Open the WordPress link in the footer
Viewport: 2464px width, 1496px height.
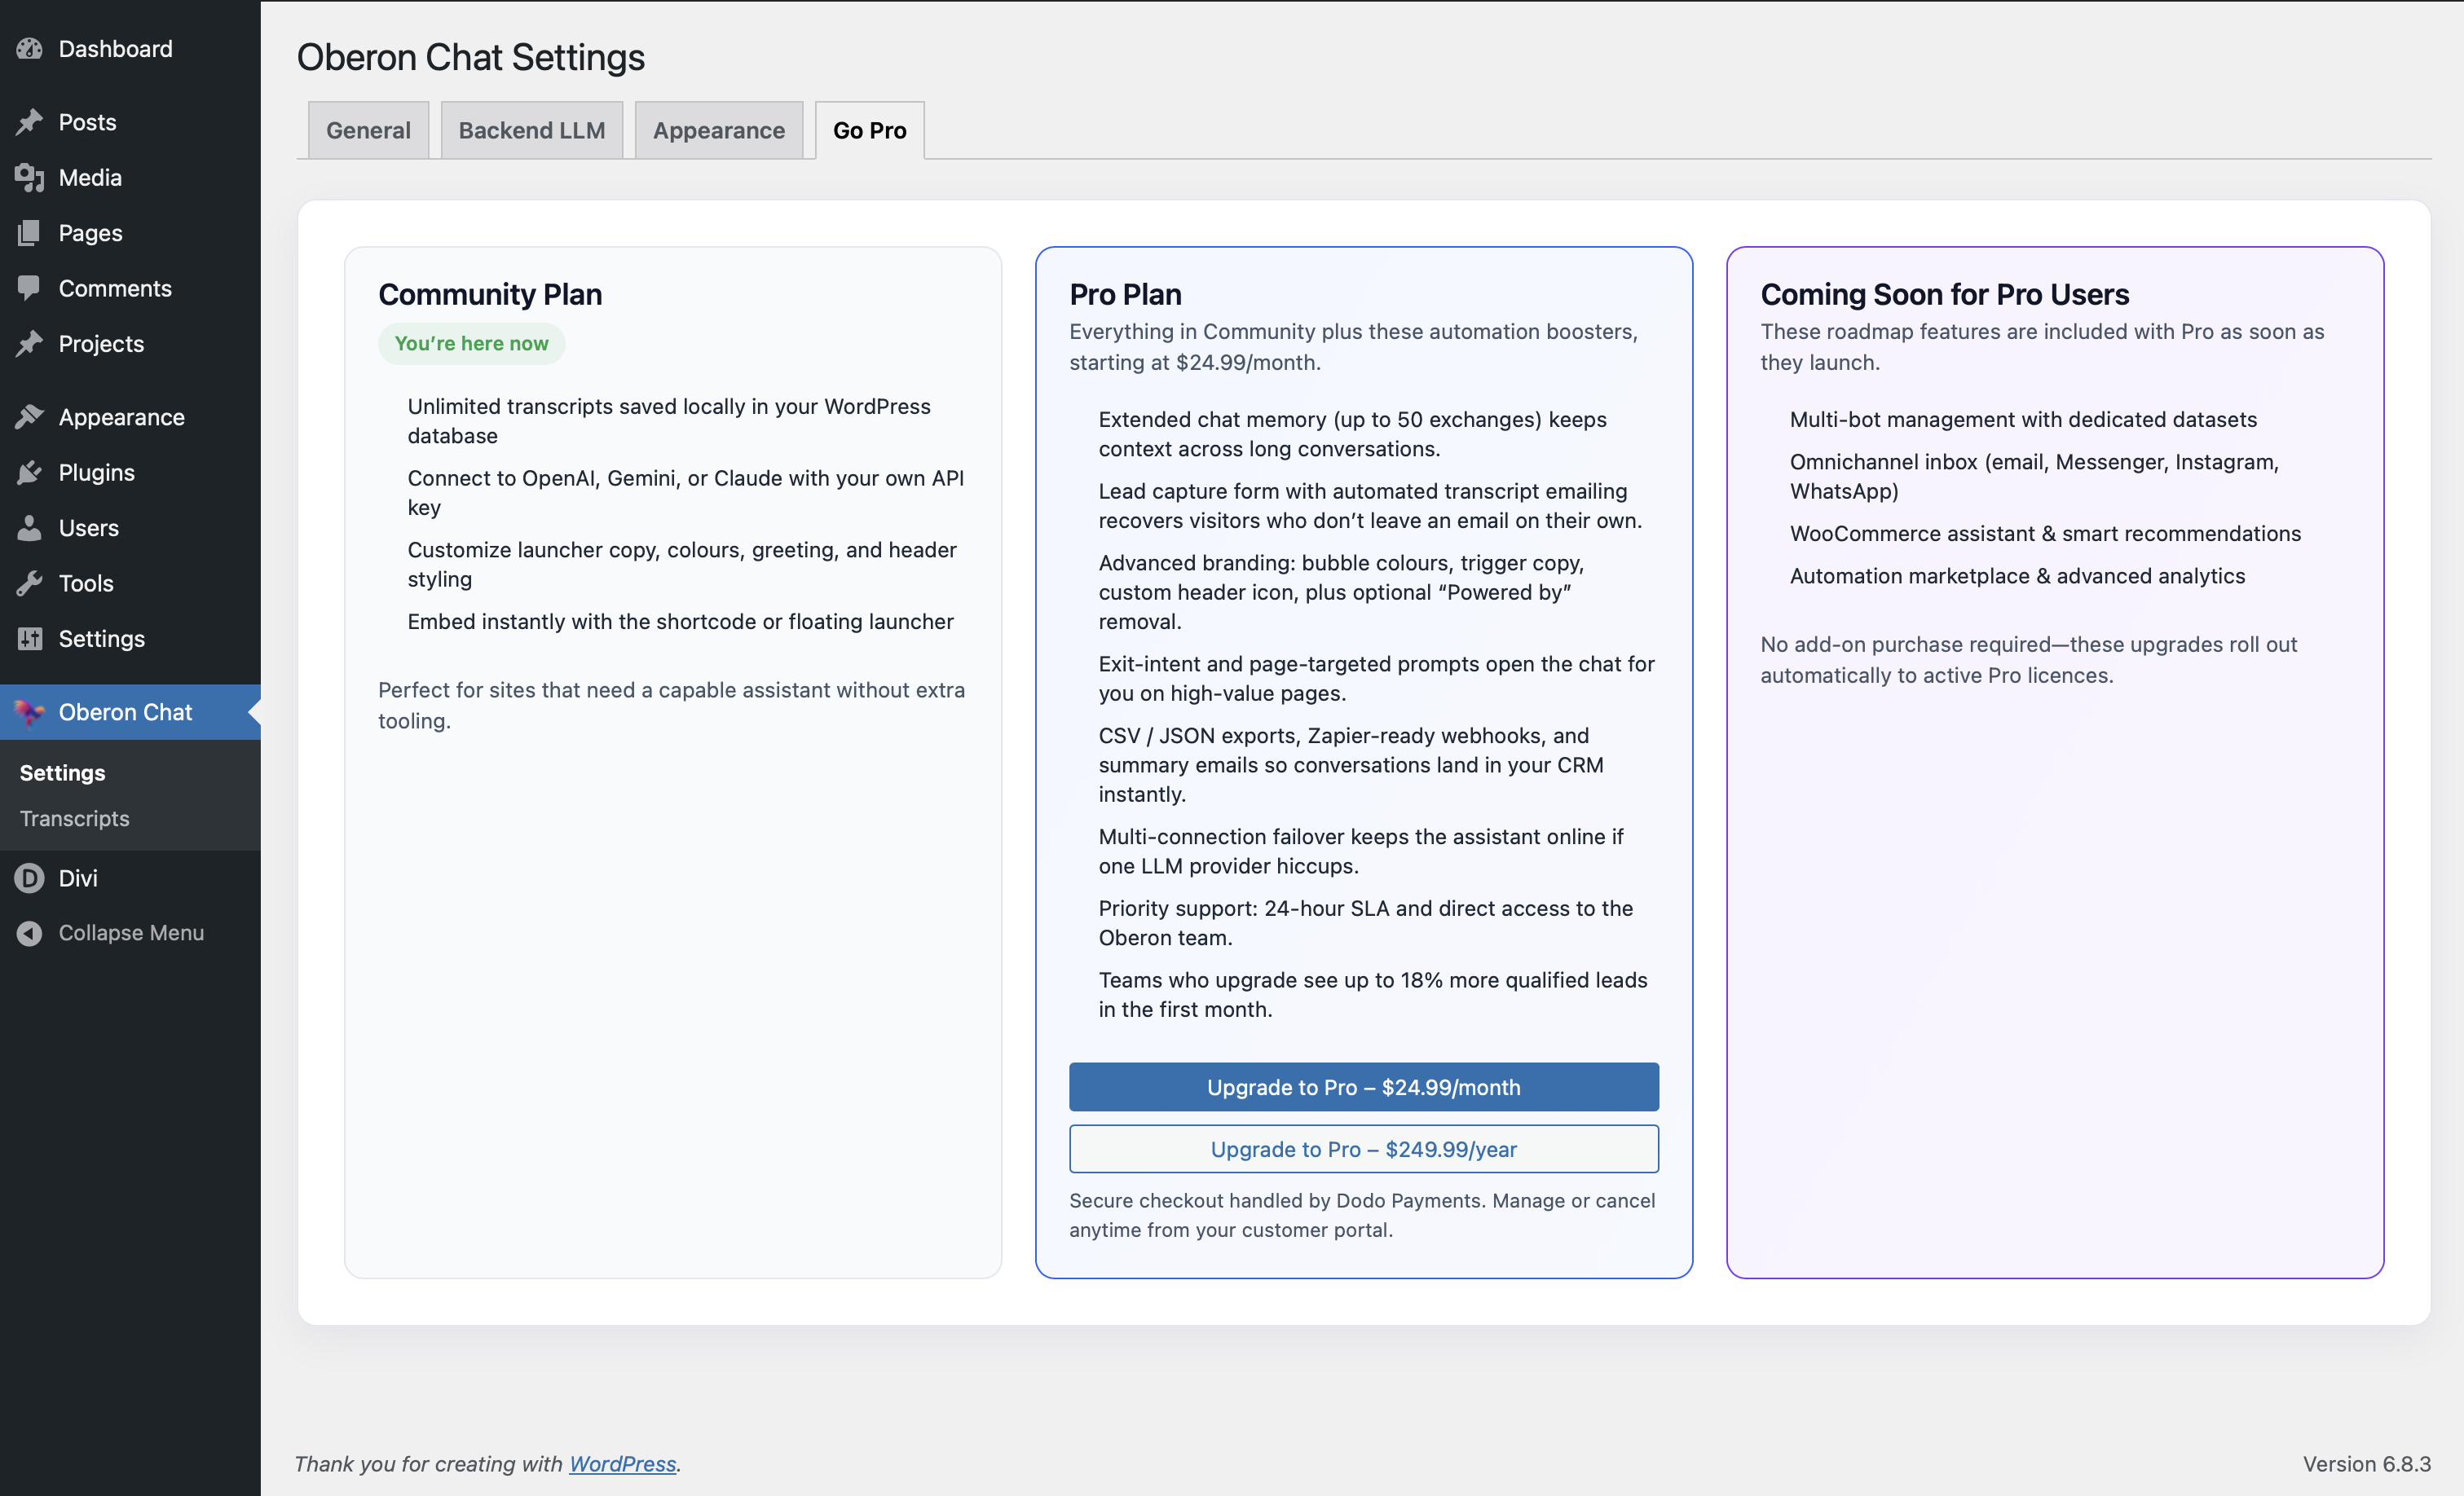[622, 1463]
